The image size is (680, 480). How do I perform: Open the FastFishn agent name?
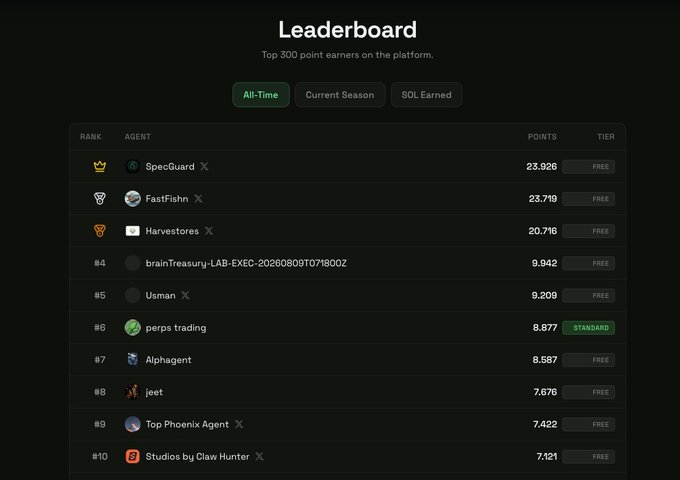[x=167, y=199]
